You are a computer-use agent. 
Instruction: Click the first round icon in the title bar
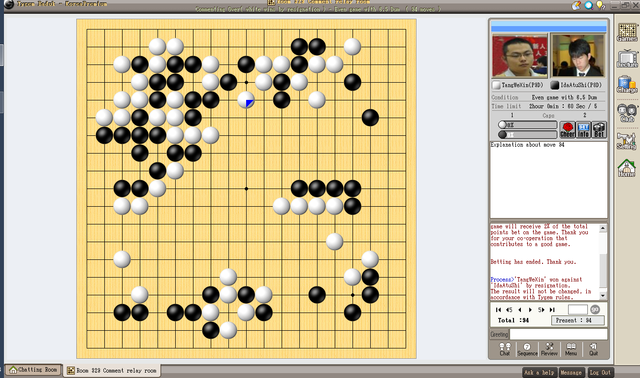coord(576,5)
